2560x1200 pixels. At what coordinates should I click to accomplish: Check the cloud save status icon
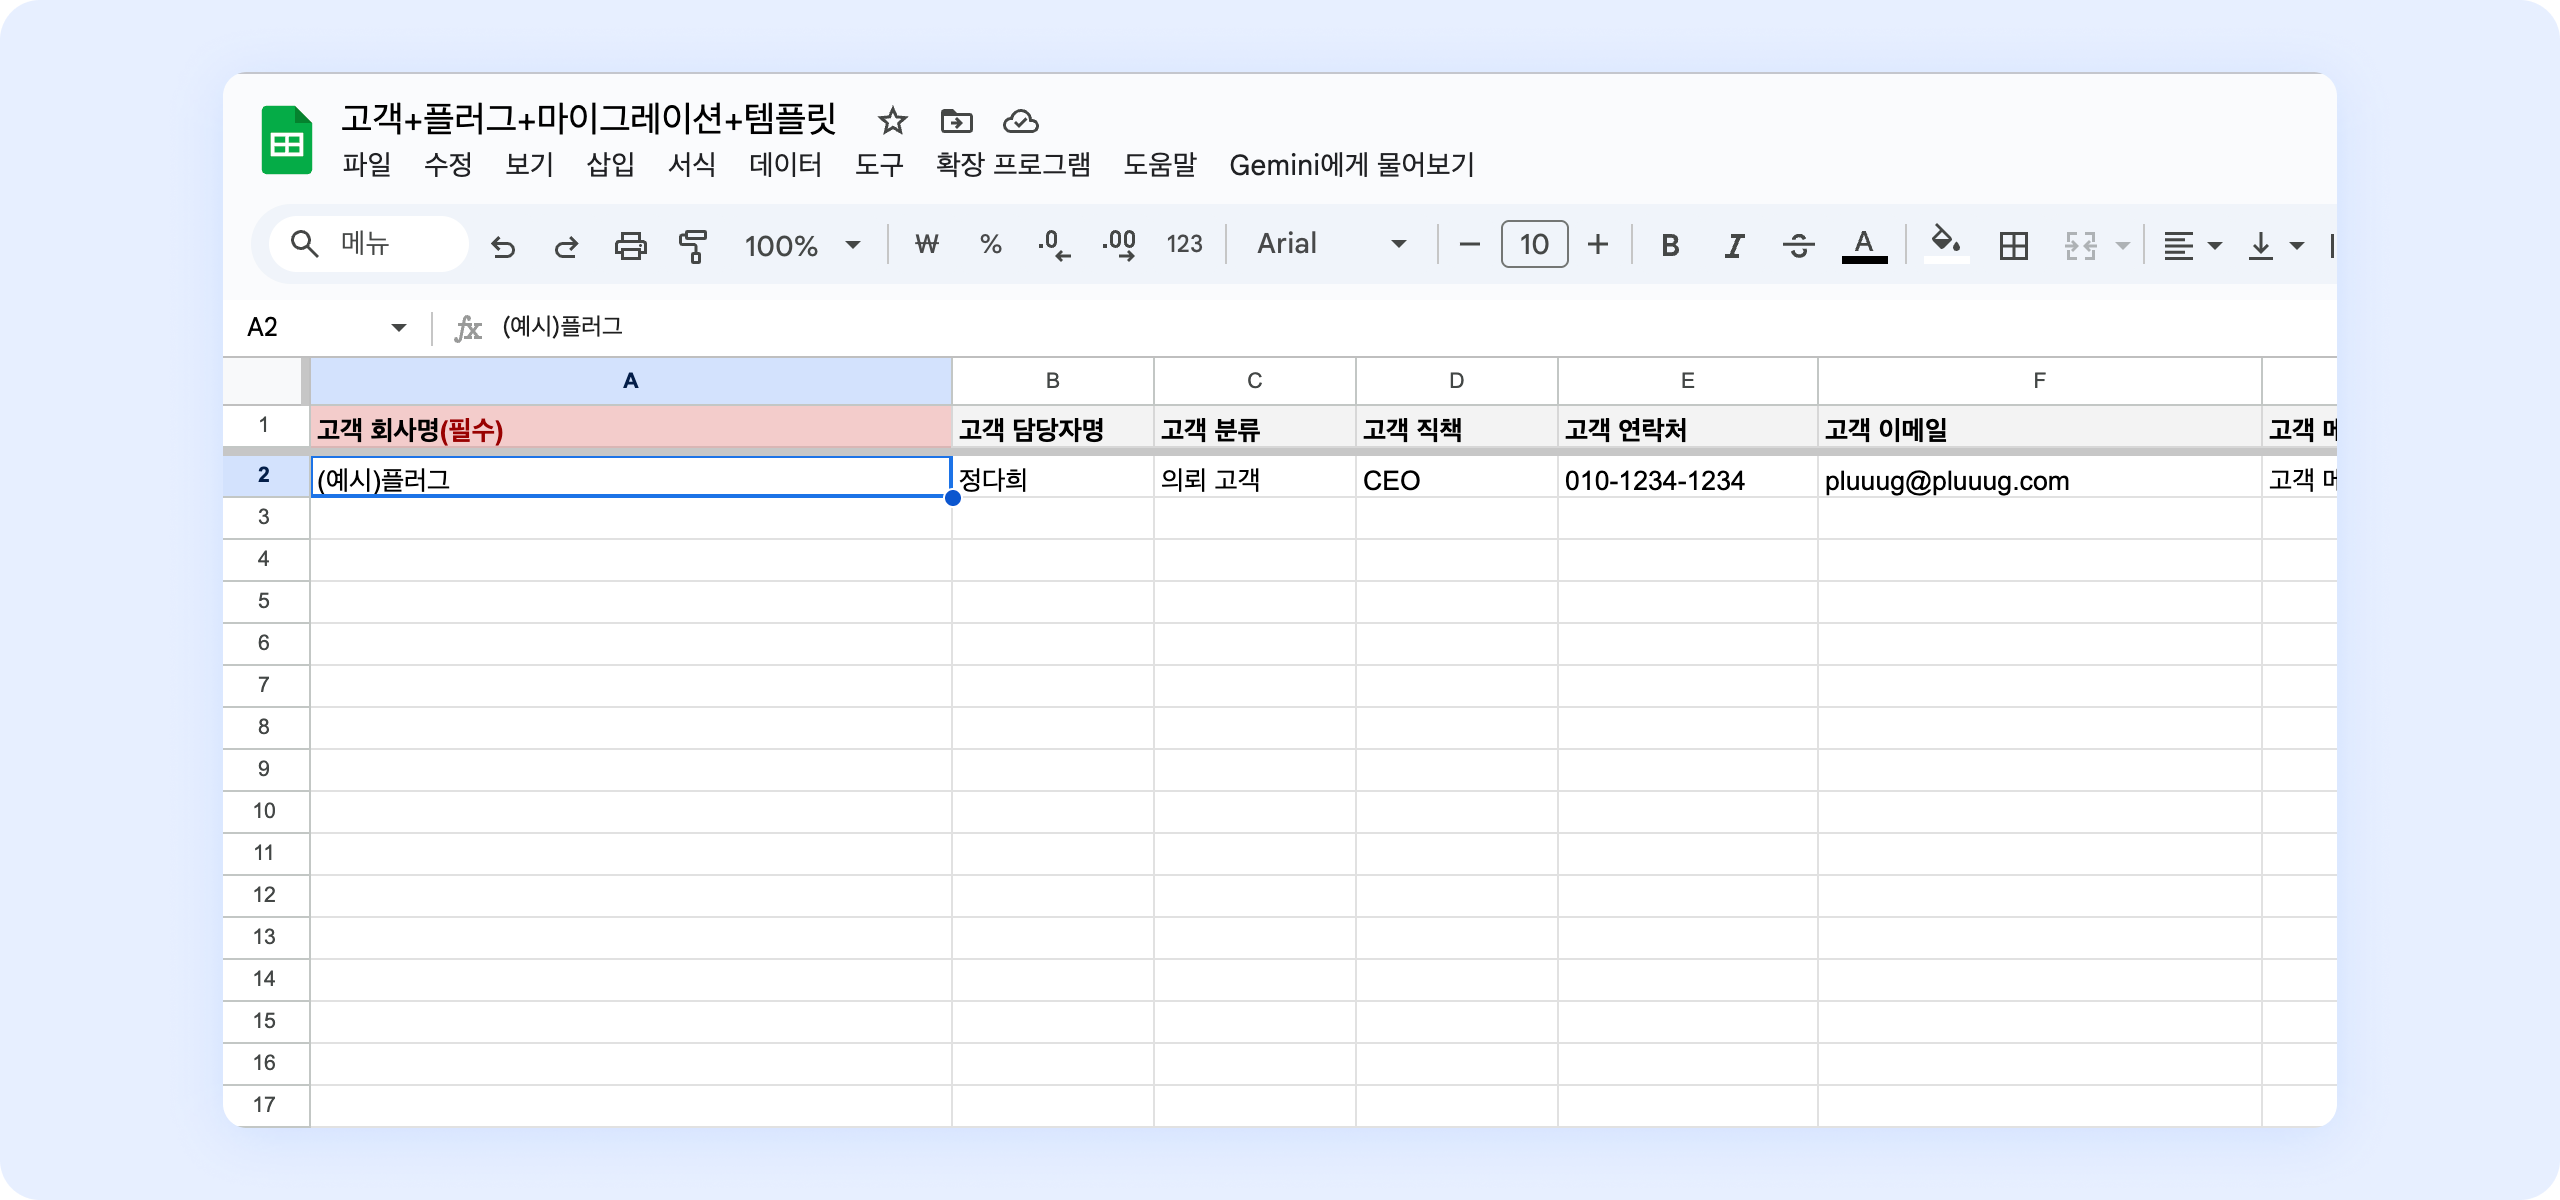tap(1020, 122)
